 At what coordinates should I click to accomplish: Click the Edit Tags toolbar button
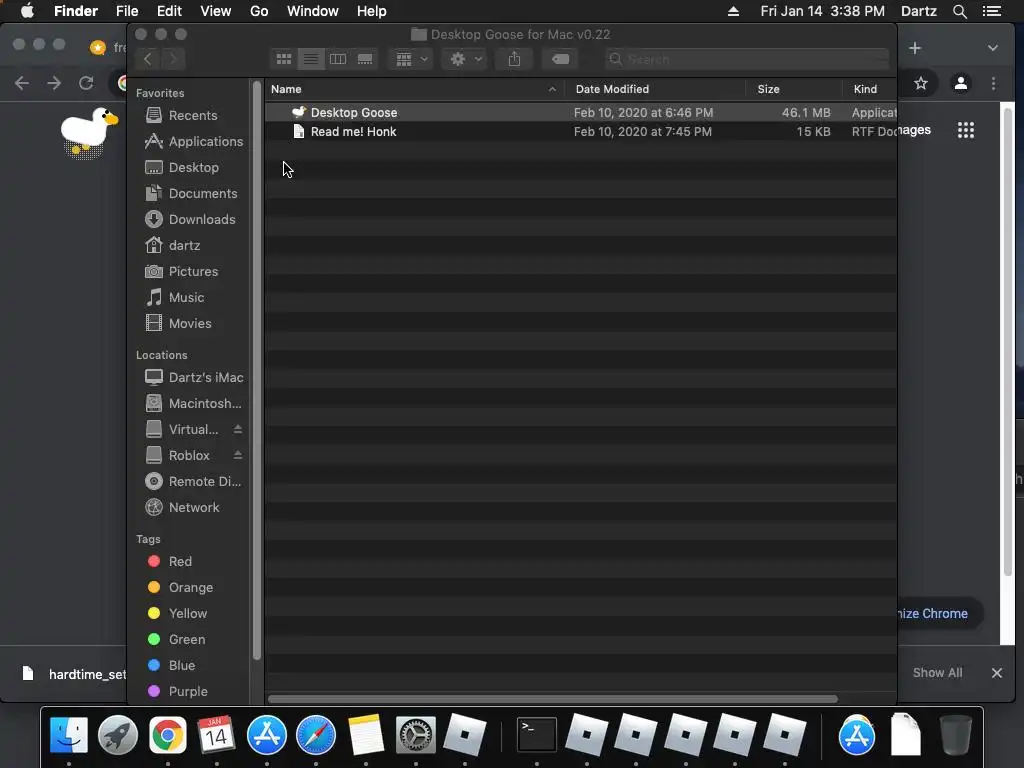560,59
